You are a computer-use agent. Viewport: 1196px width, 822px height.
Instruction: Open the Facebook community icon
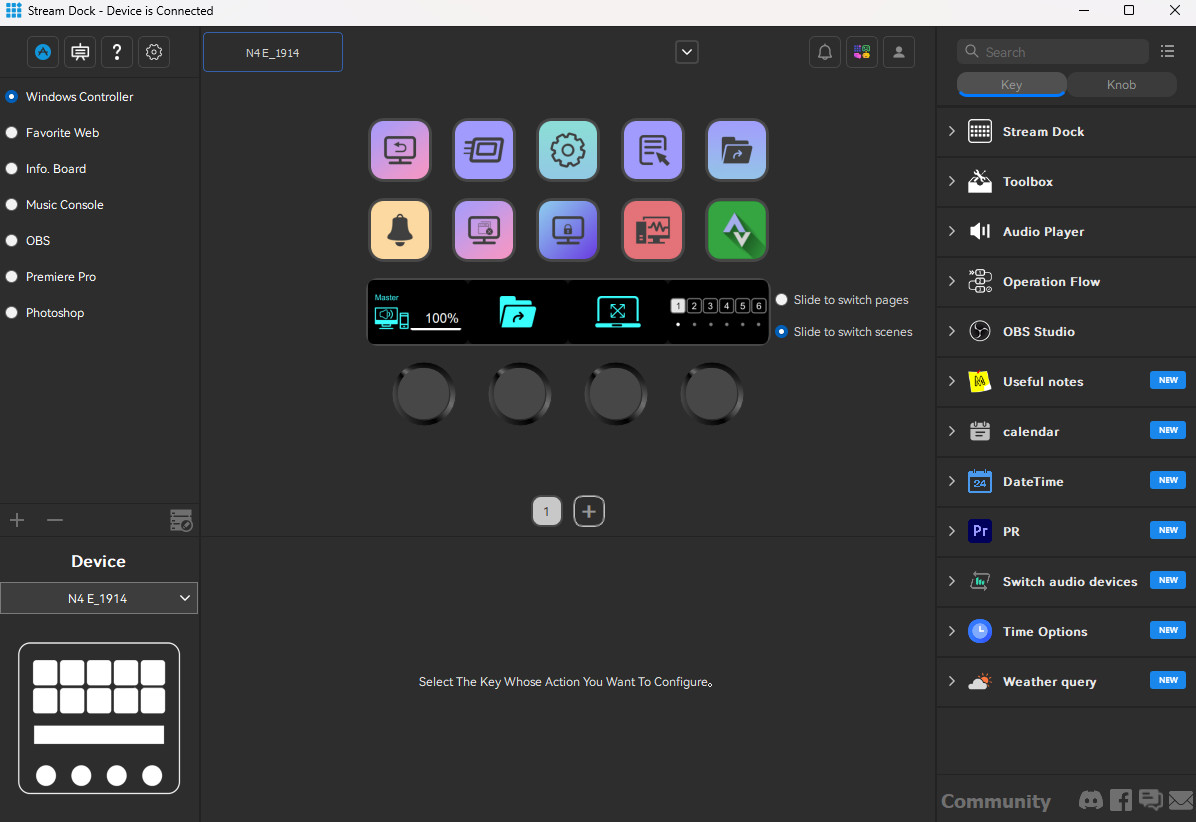(1120, 800)
